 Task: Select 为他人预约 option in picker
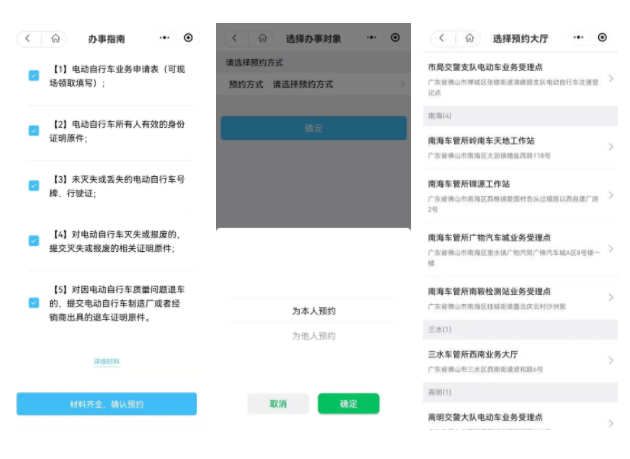[x=313, y=336]
